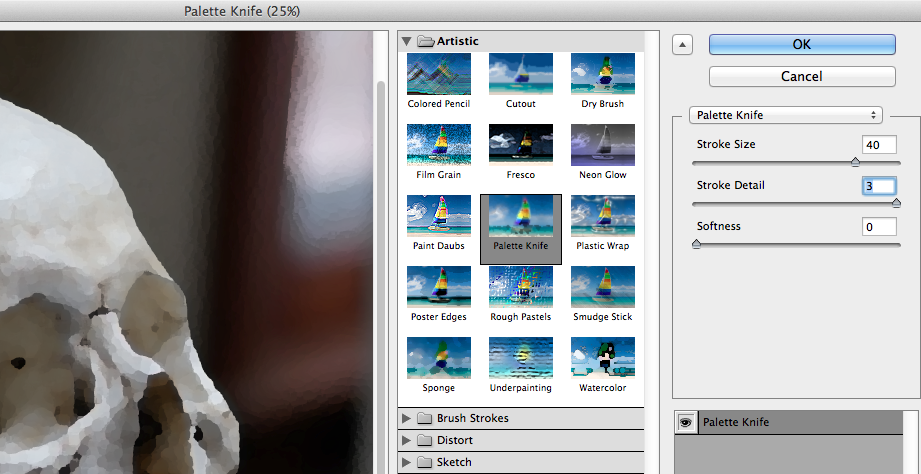Click the Stroke Detail value field
Screen dimensions: 921x474
[x=879, y=186]
